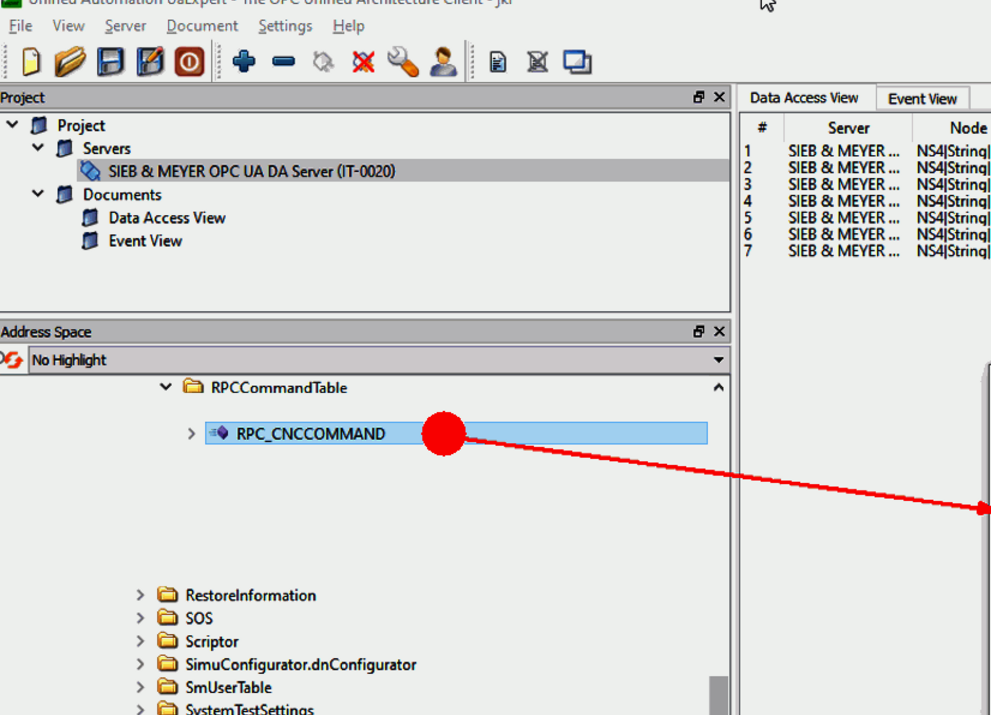
Task: Open the View menu
Action: [68, 26]
